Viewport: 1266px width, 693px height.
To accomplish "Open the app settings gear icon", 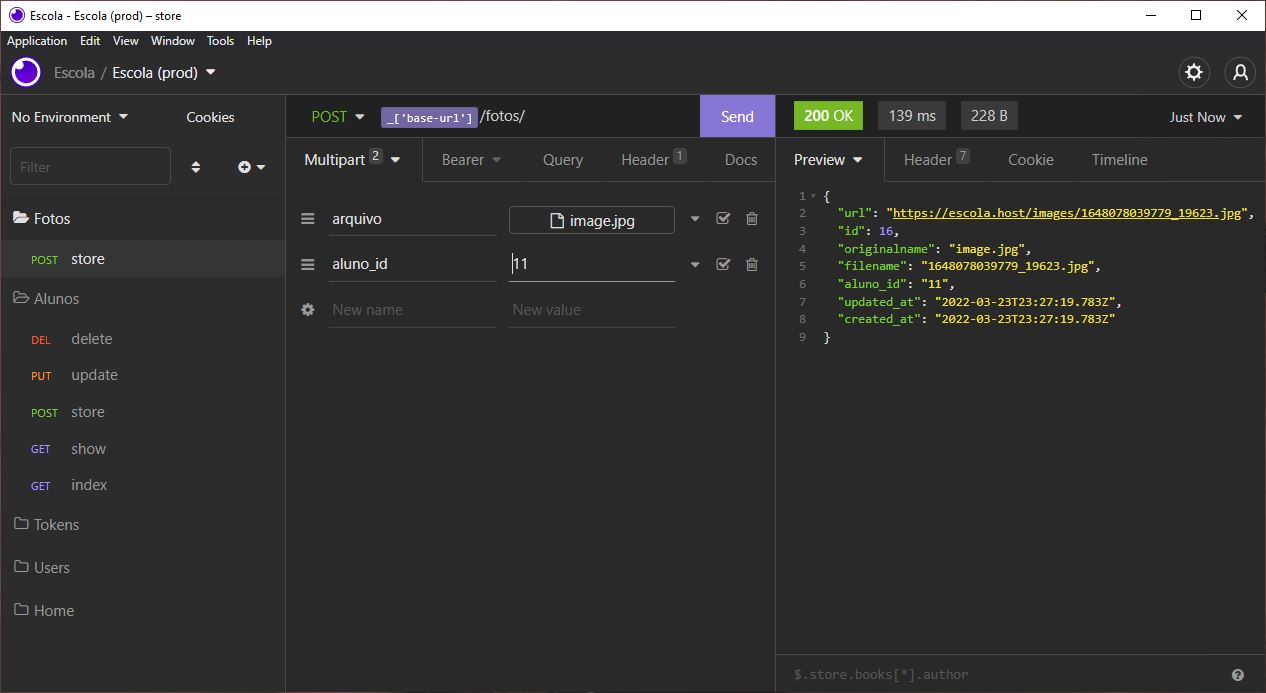I will coord(1194,72).
